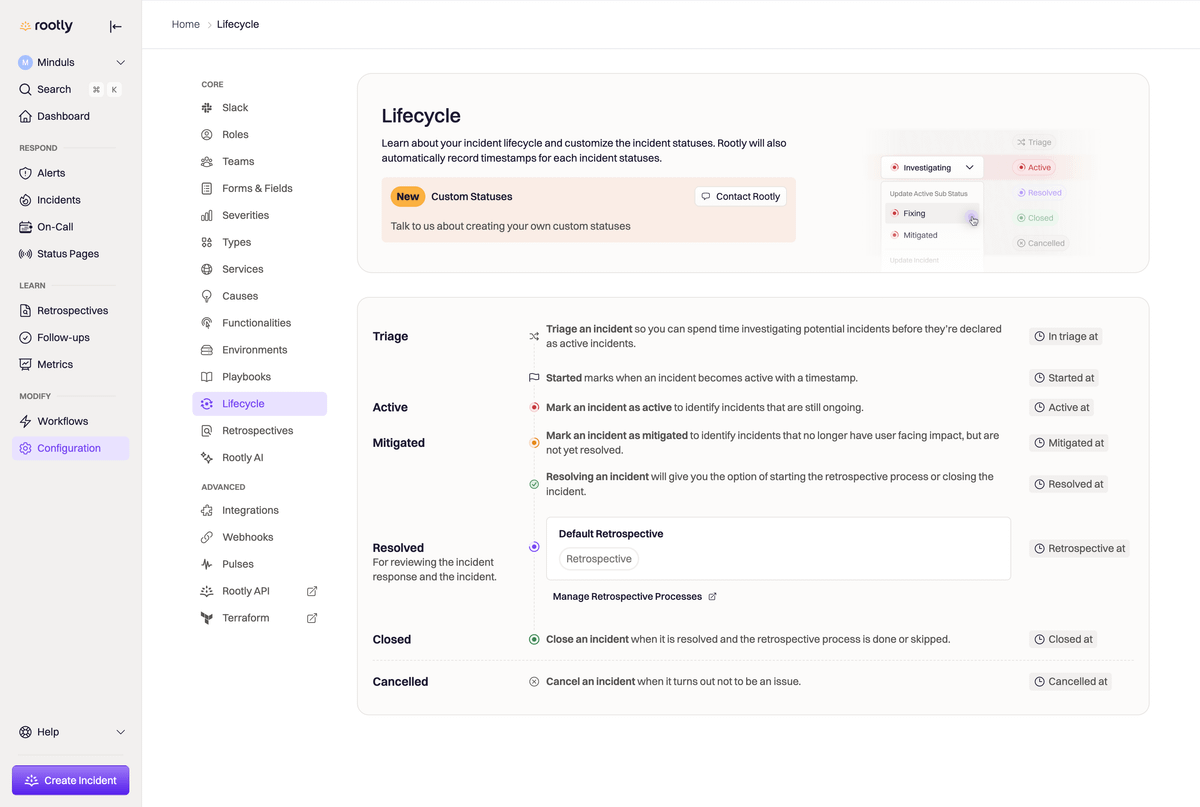The height and width of the screenshot is (807, 1200).
Task: Click the Metrics chart icon
Action: [x=26, y=365]
